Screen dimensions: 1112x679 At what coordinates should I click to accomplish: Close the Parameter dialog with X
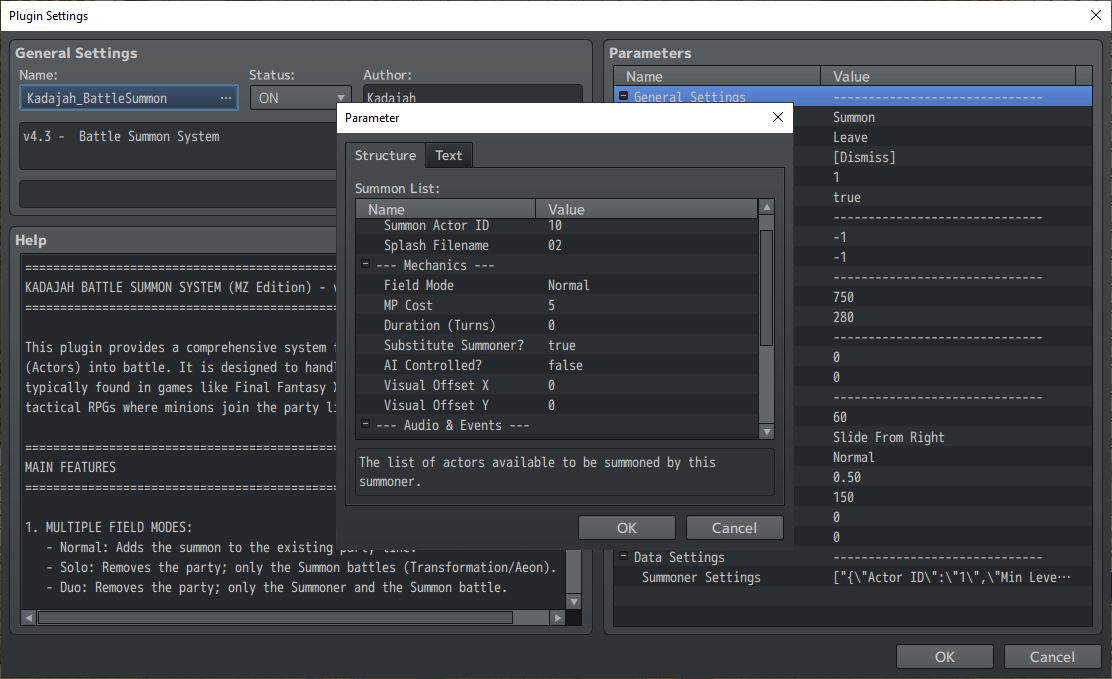point(777,118)
